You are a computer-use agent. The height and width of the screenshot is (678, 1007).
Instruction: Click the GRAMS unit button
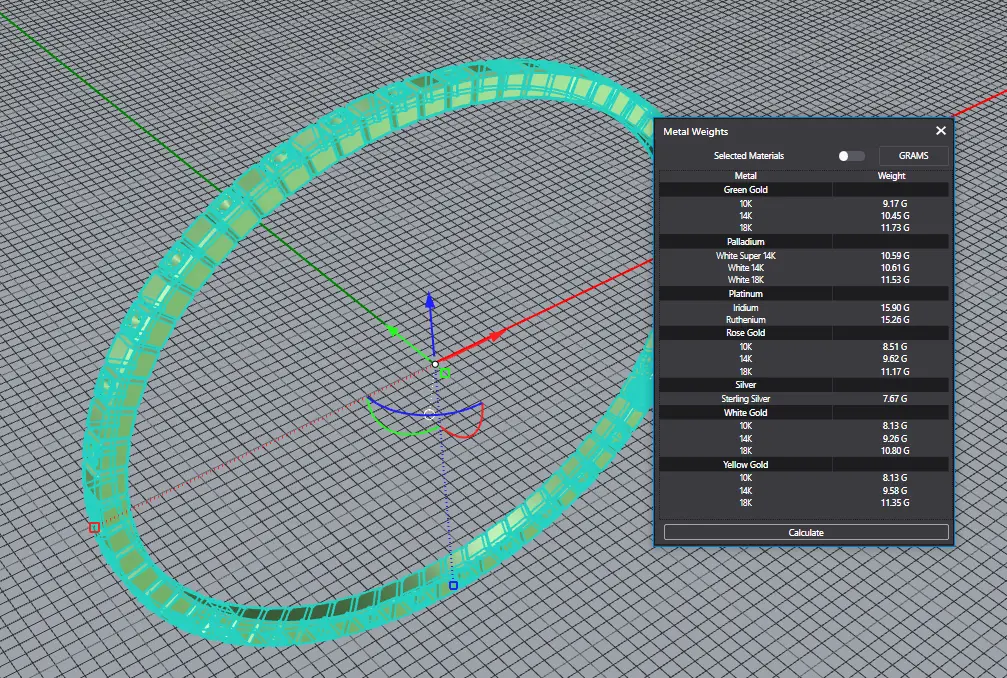pos(913,156)
